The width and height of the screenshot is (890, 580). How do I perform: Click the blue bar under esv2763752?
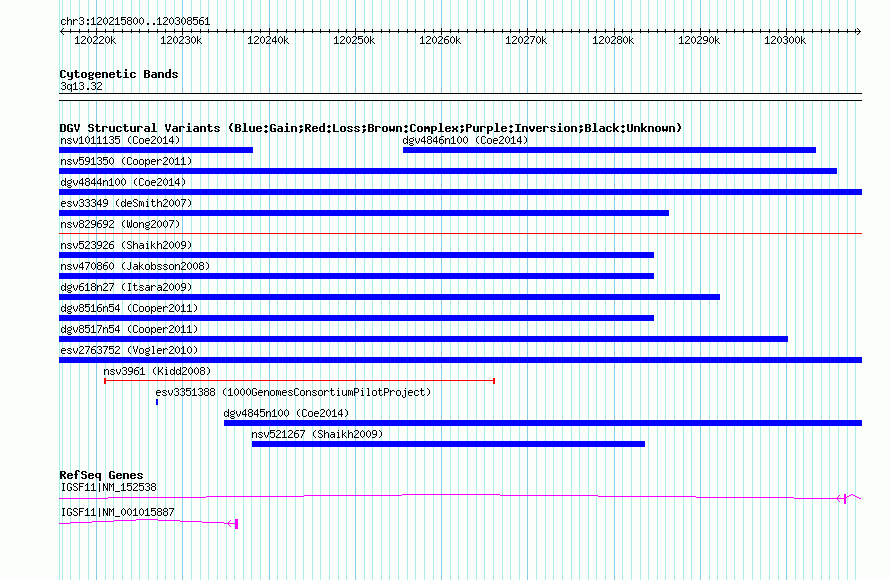460,360
